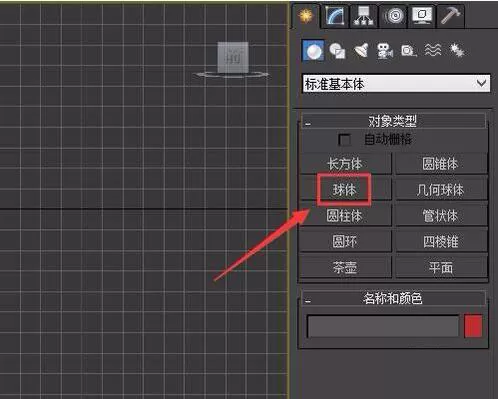Click the 圆柱体 button
498x399 pixels.
pos(345,215)
